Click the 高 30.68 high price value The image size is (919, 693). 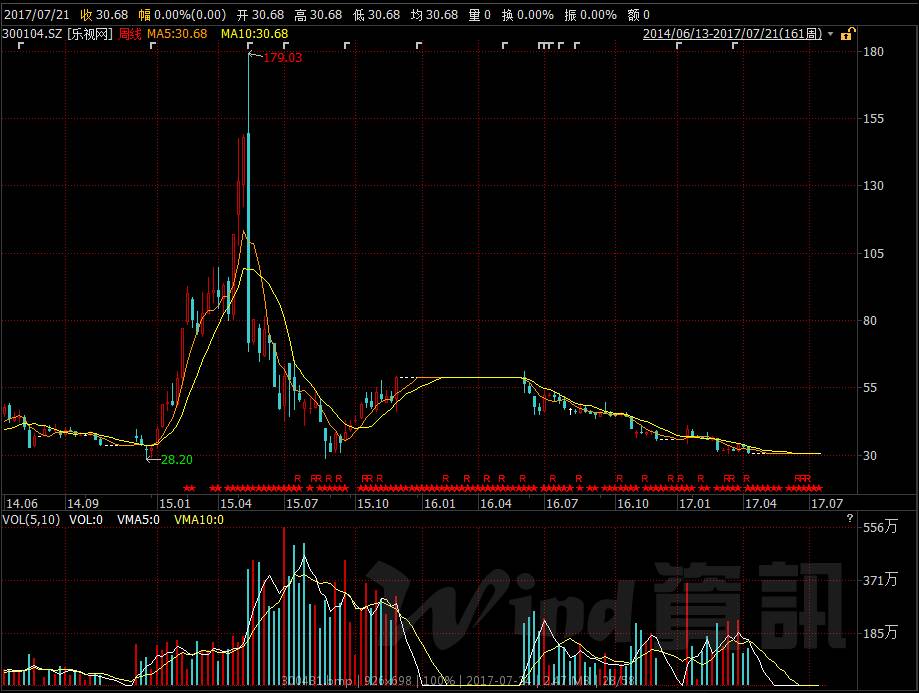[318, 15]
